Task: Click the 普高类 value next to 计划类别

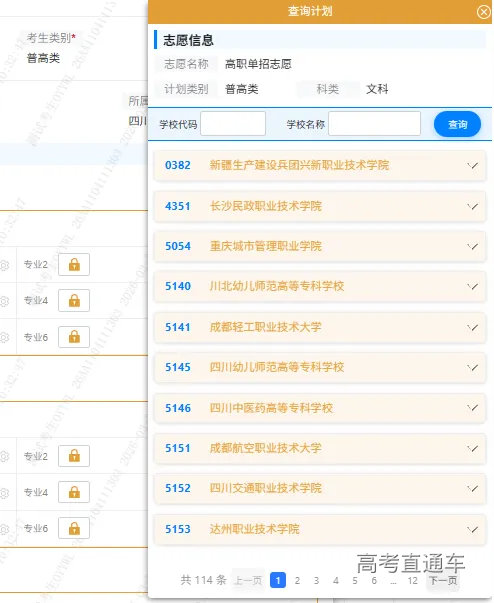Action: pos(241,89)
